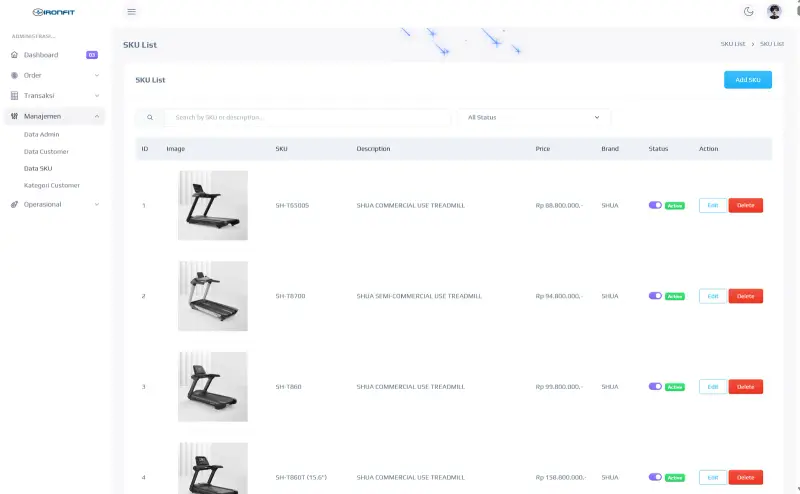The height and width of the screenshot is (494, 800).
Task: Click price Rp 99.800.000,-
Action: pyautogui.click(x=559, y=386)
